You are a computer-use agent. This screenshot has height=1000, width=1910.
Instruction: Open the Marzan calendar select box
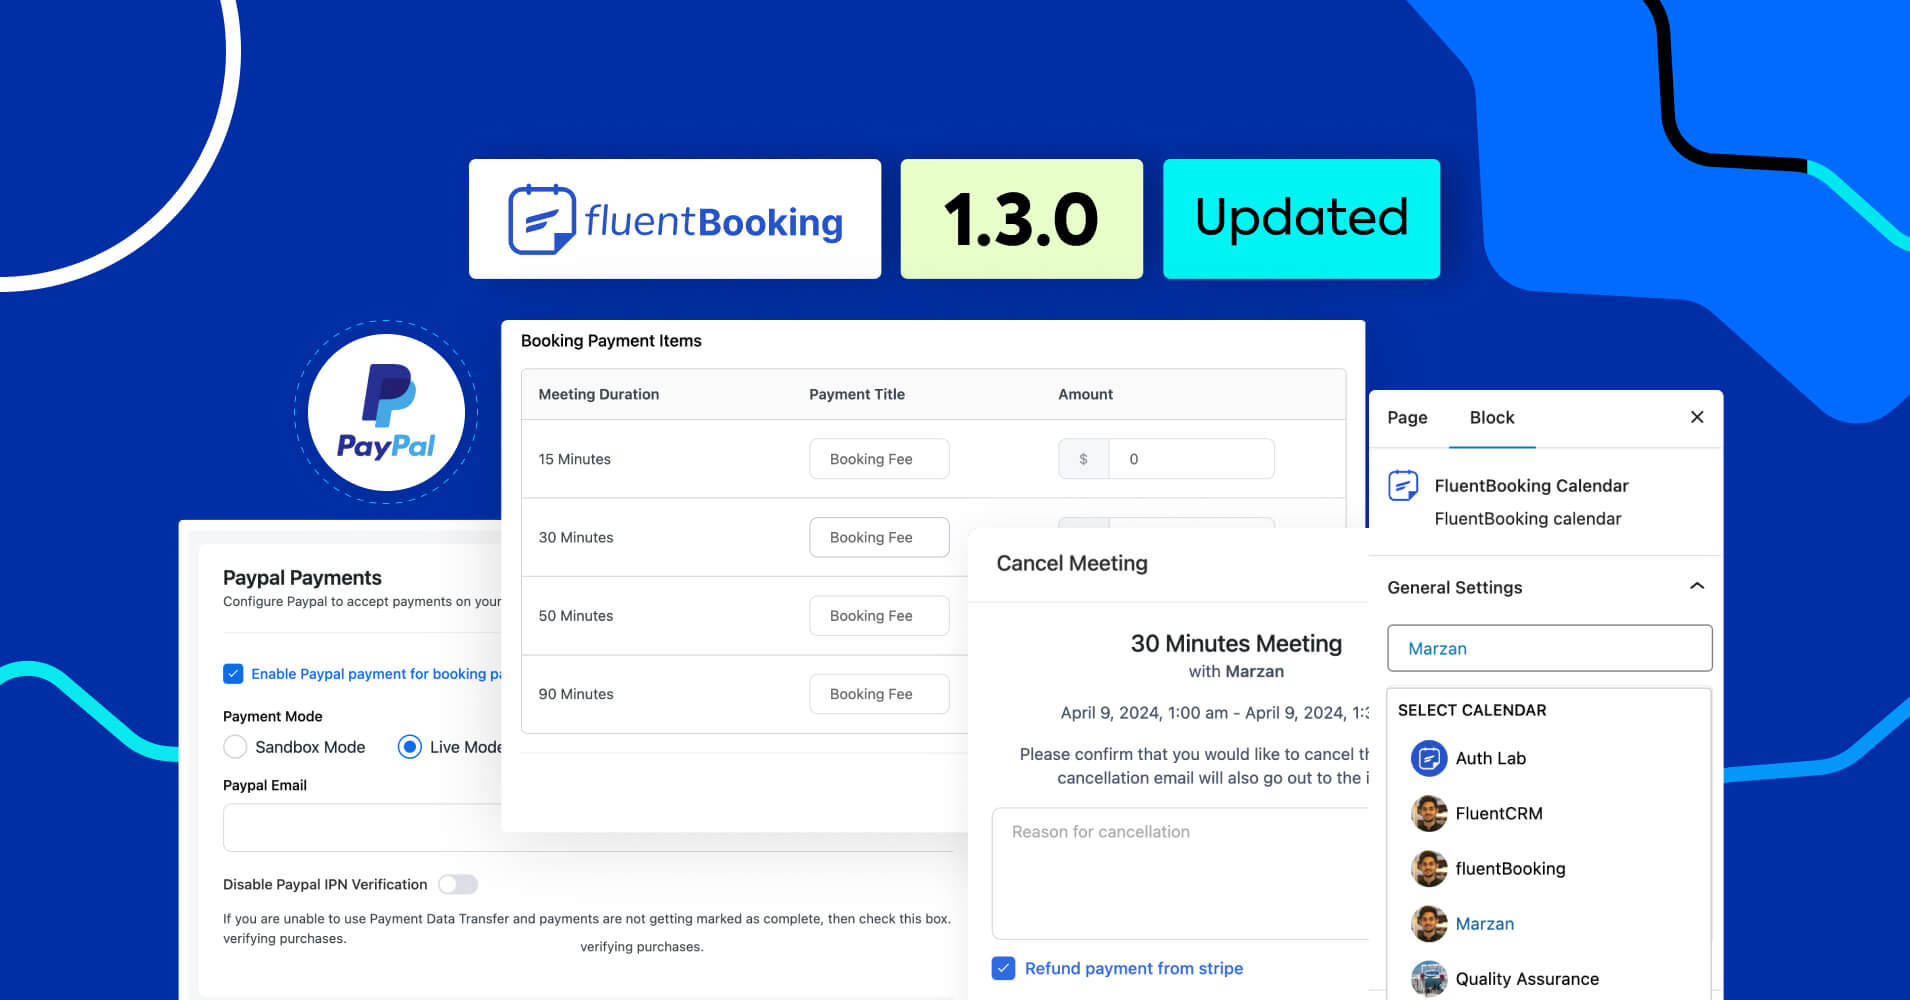(1549, 648)
